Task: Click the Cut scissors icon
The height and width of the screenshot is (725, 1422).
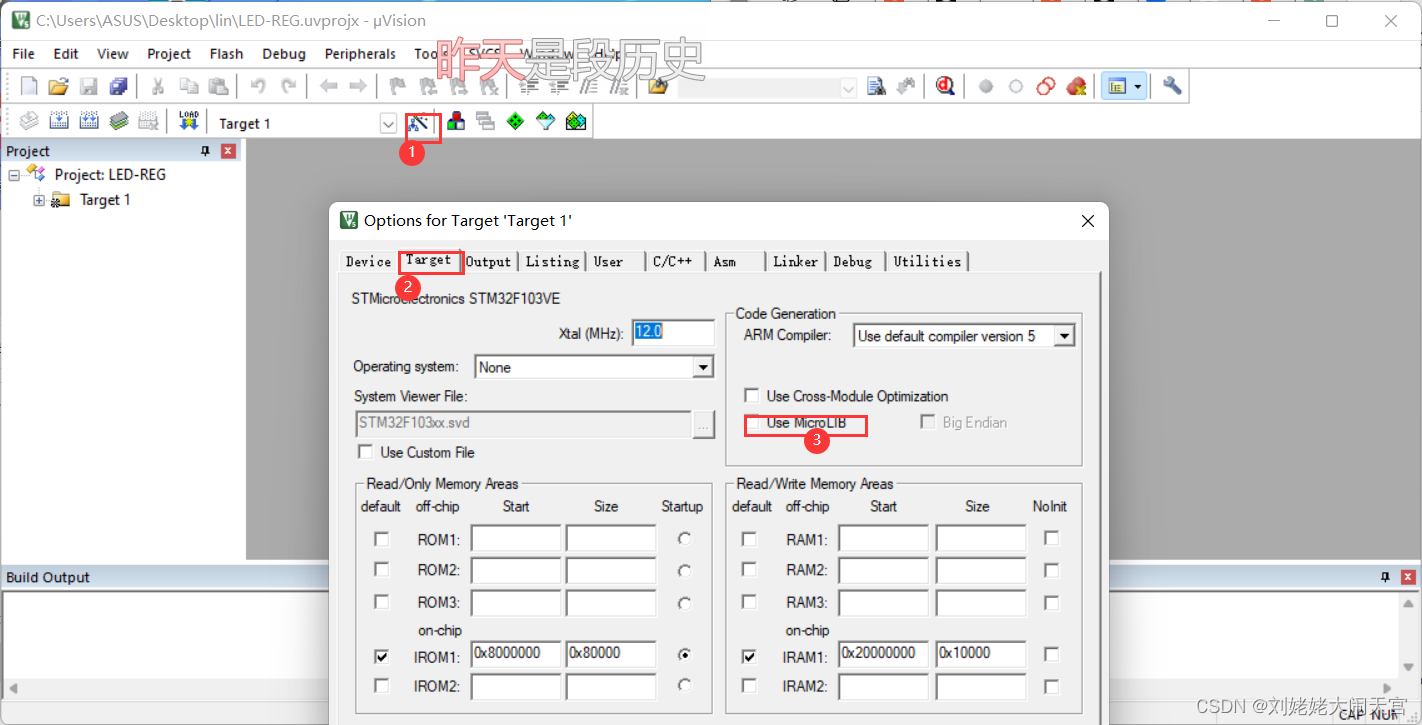Action: tap(157, 87)
